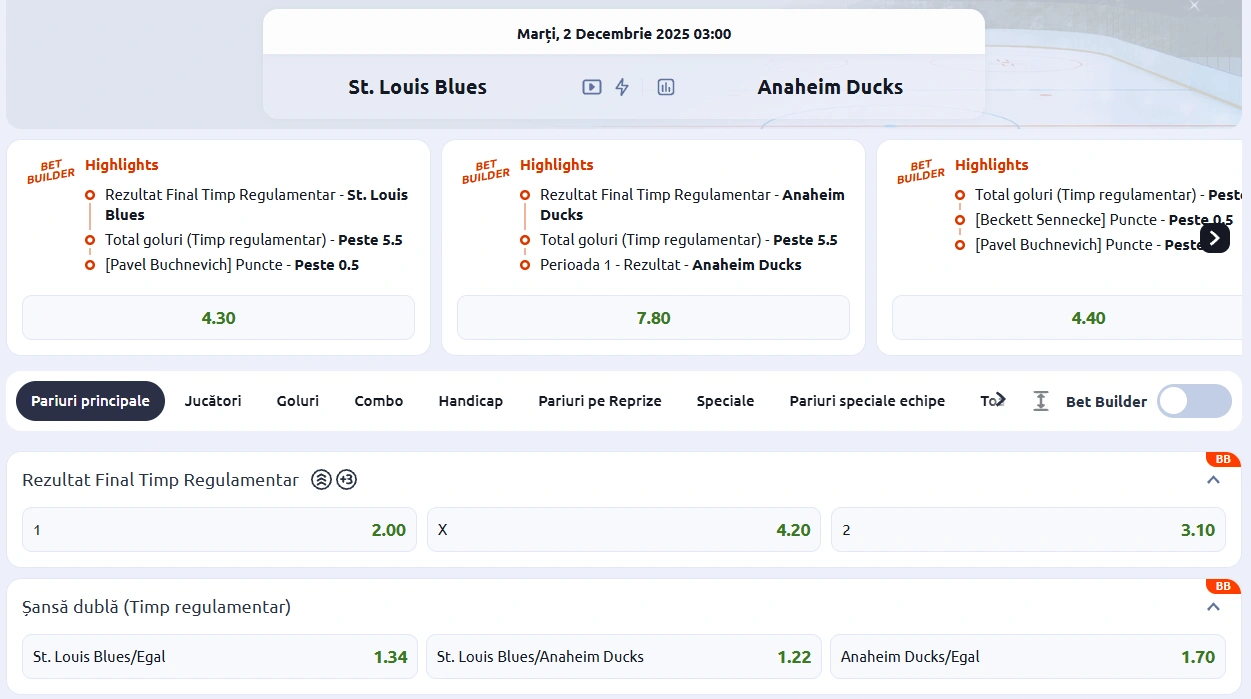The width and height of the screenshot is (1251, 699).
Task: Click the +3 badge icon
Action: click(346, 480)
